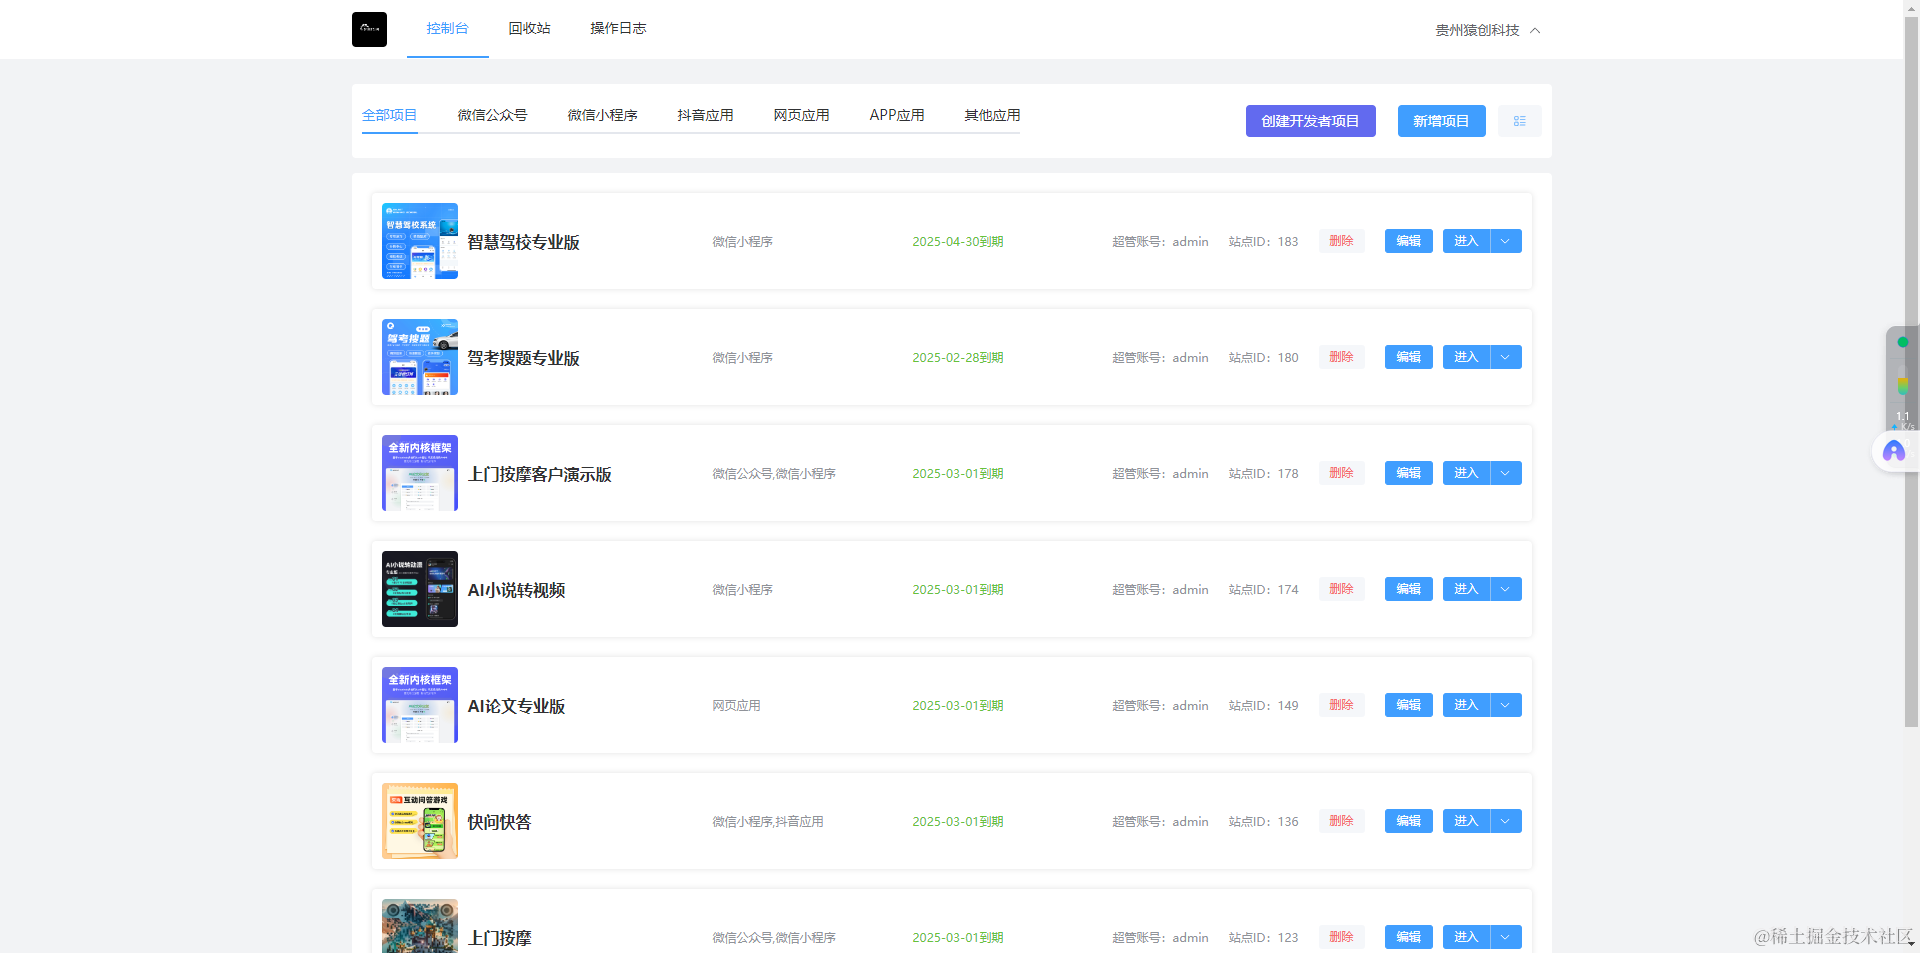Viewport: 1920px width, 953px height.
Task: Delete the 上门按摩 project with 站点ID 123
Action: [x=1341, y=937]
